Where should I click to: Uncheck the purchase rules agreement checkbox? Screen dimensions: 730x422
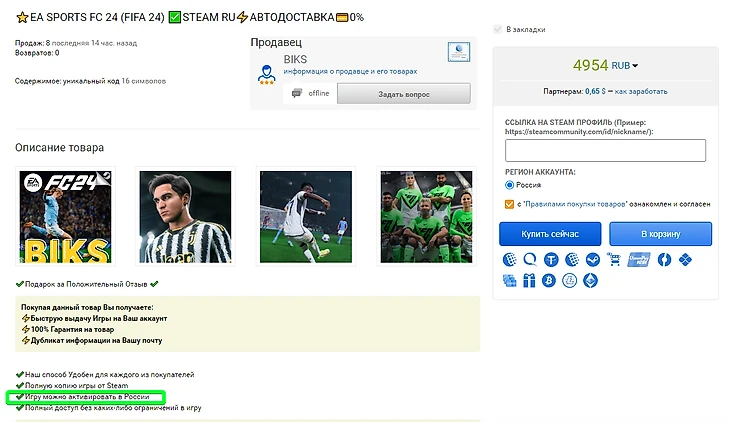[509, 204]
